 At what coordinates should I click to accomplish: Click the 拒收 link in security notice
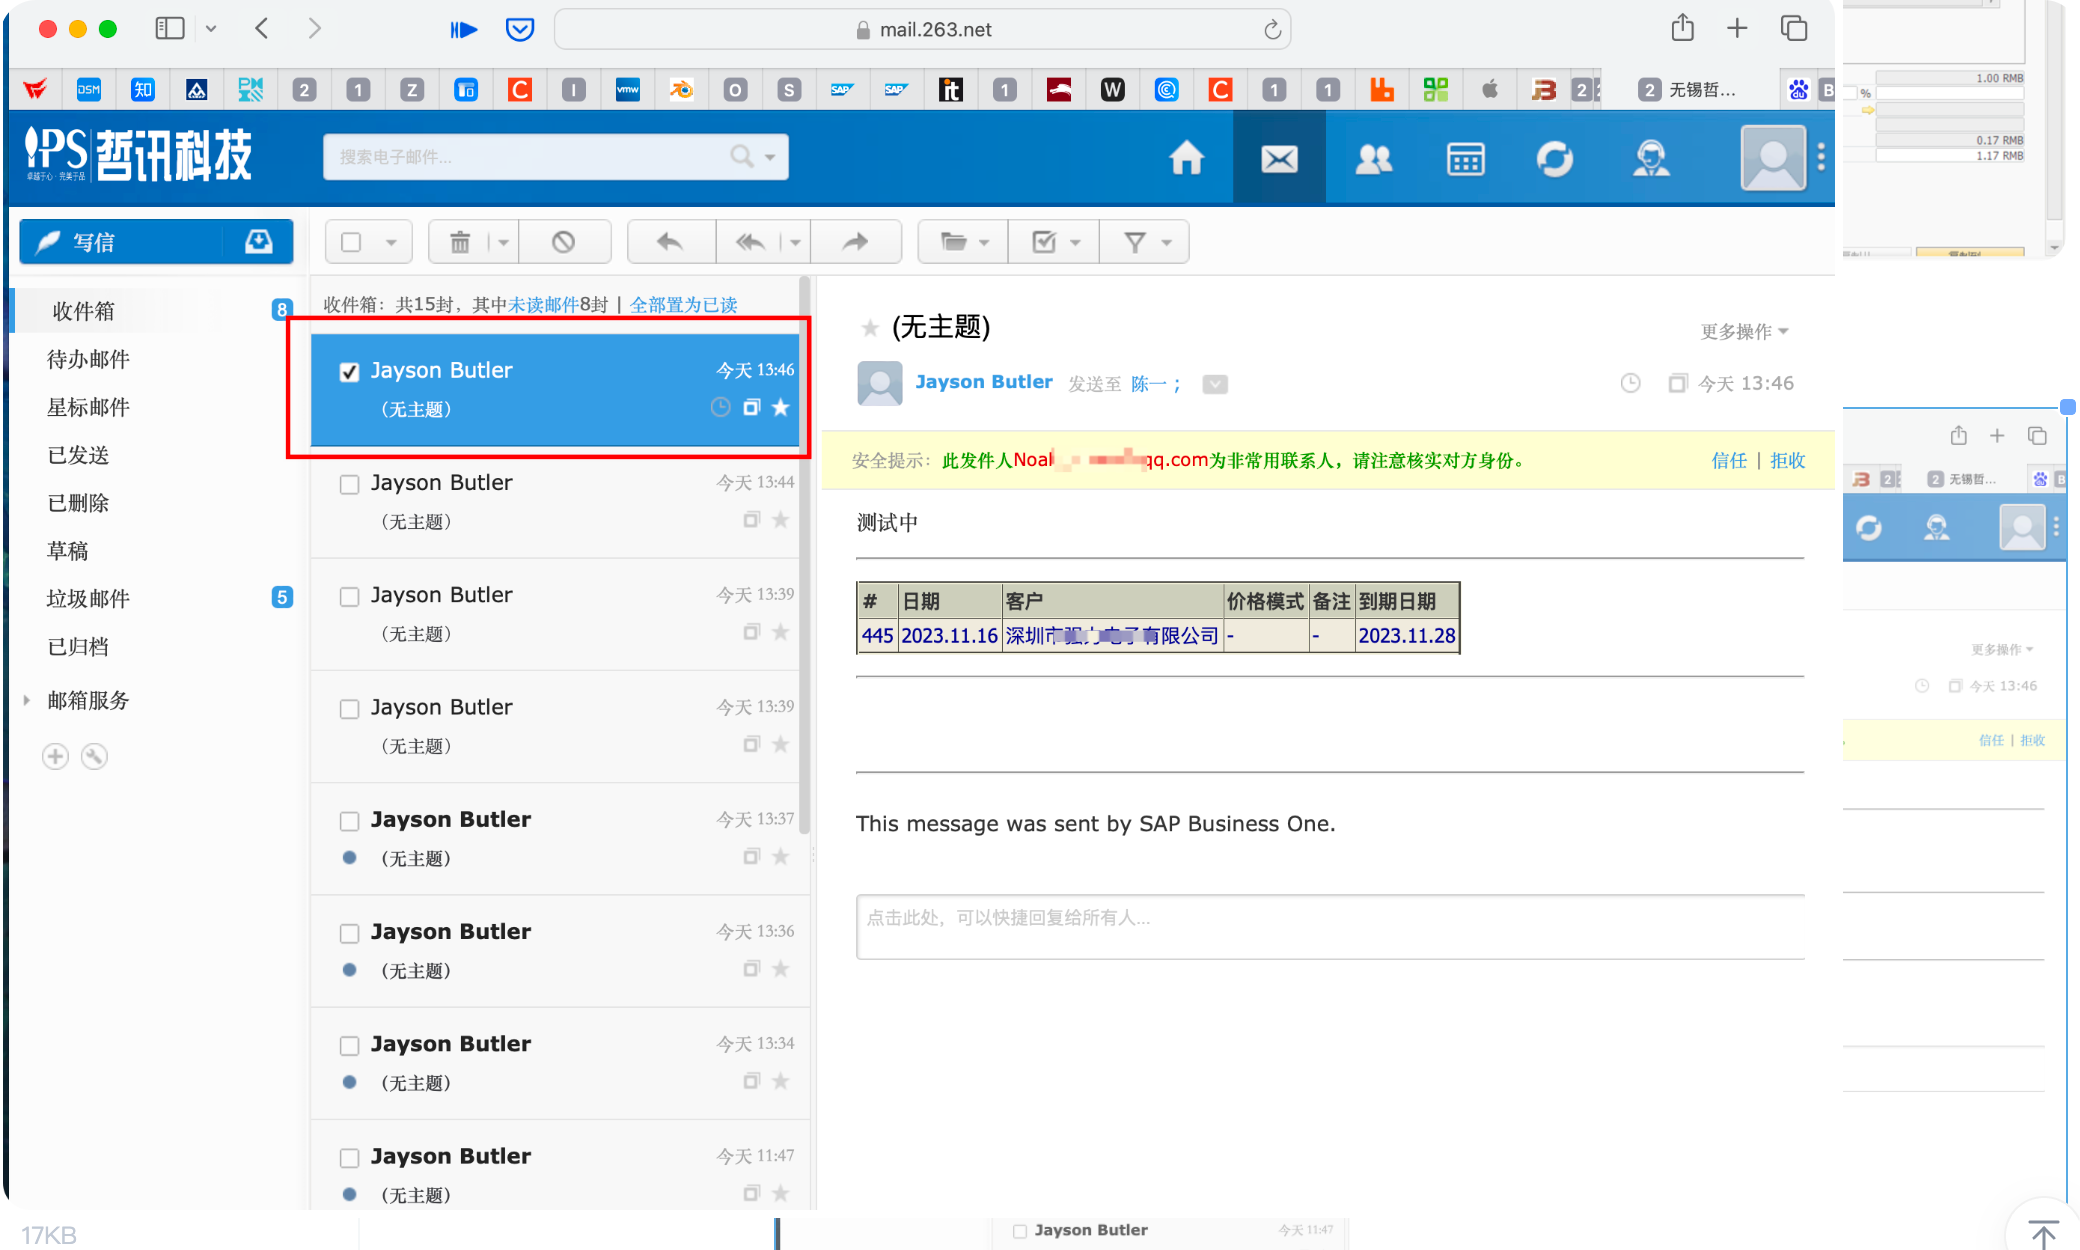click(x=1788, y=460)
